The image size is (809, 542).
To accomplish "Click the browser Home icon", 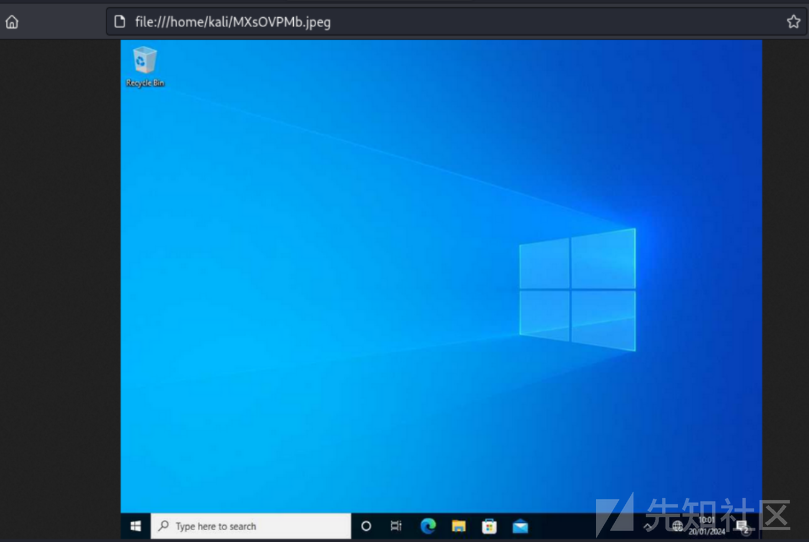I will (12, 22).
